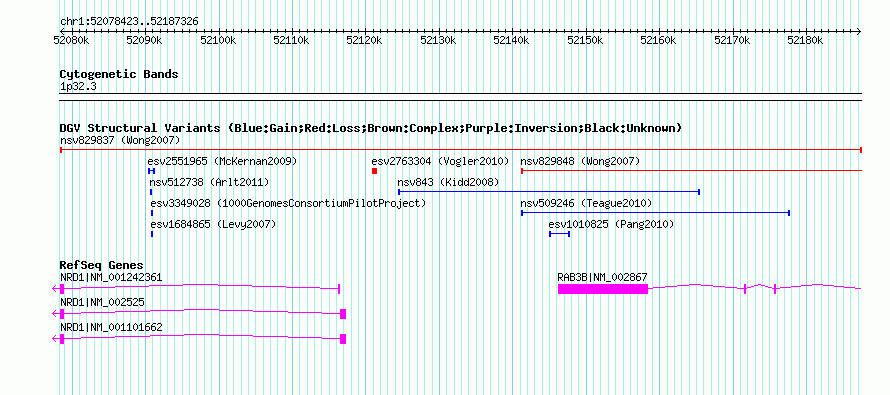The height and width of the screenshot is (395, 890).
Task: Select the blue nsv512738 gain tick
Action: [151, 192]
